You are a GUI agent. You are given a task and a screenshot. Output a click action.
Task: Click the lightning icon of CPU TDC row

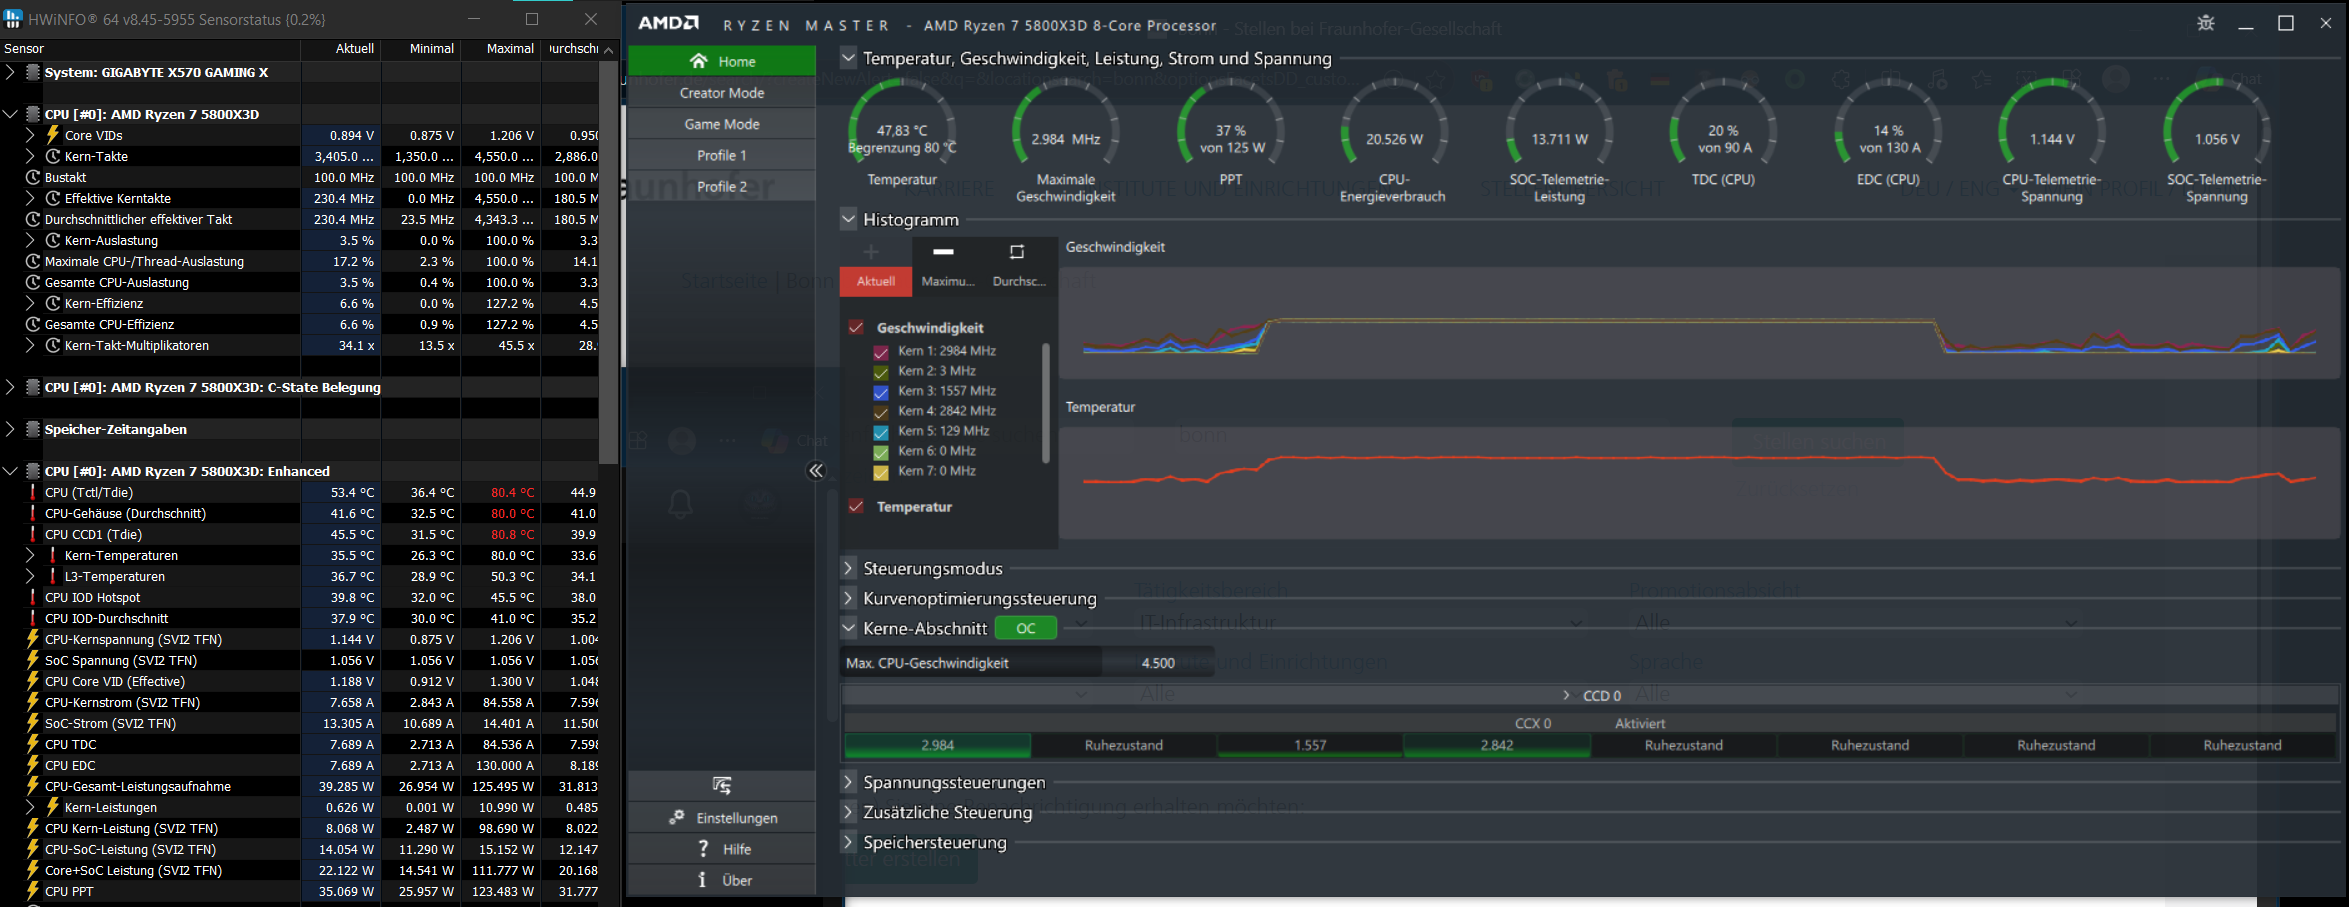click(33, 744)
